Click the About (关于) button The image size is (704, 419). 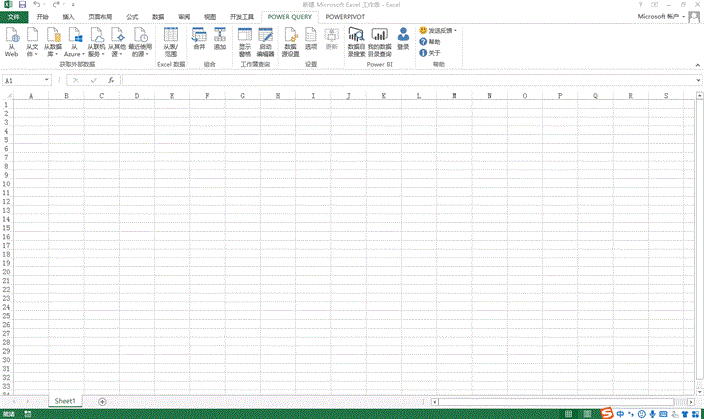(x=432, y=53)
